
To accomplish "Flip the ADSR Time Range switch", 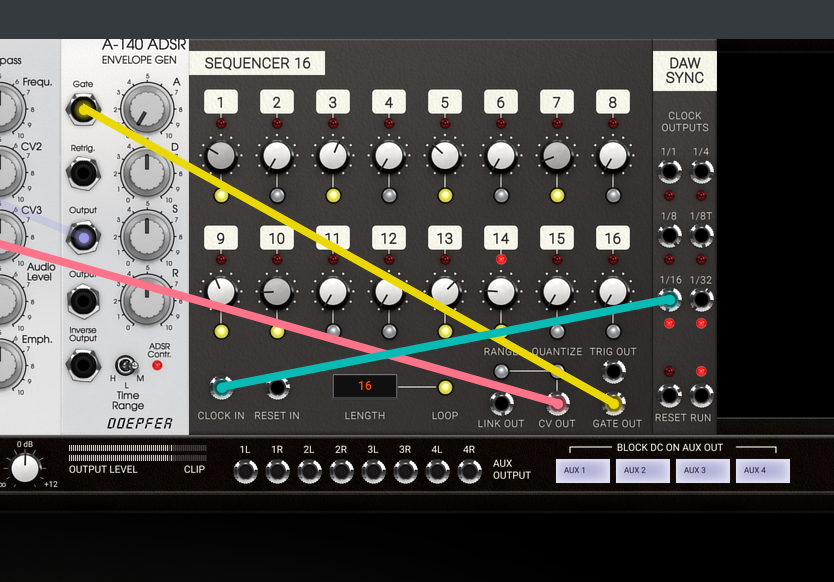I will click(126, 365).
